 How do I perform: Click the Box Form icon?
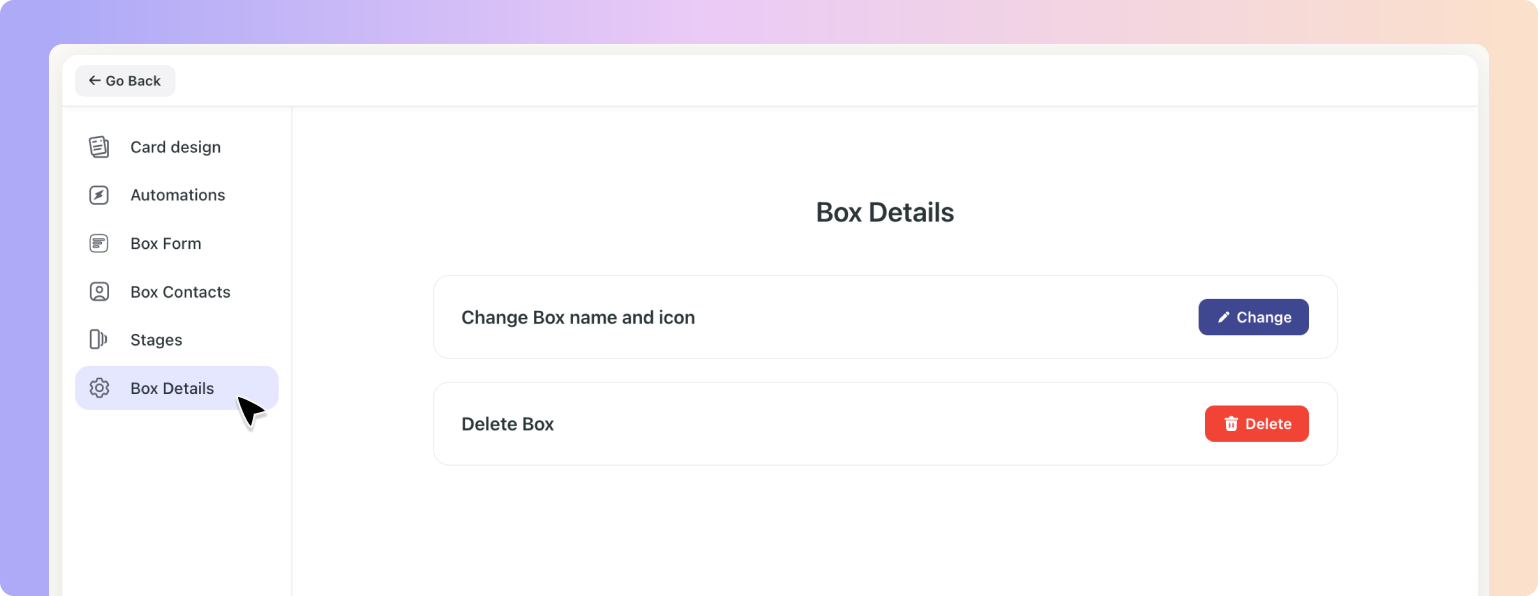point(99,243)
